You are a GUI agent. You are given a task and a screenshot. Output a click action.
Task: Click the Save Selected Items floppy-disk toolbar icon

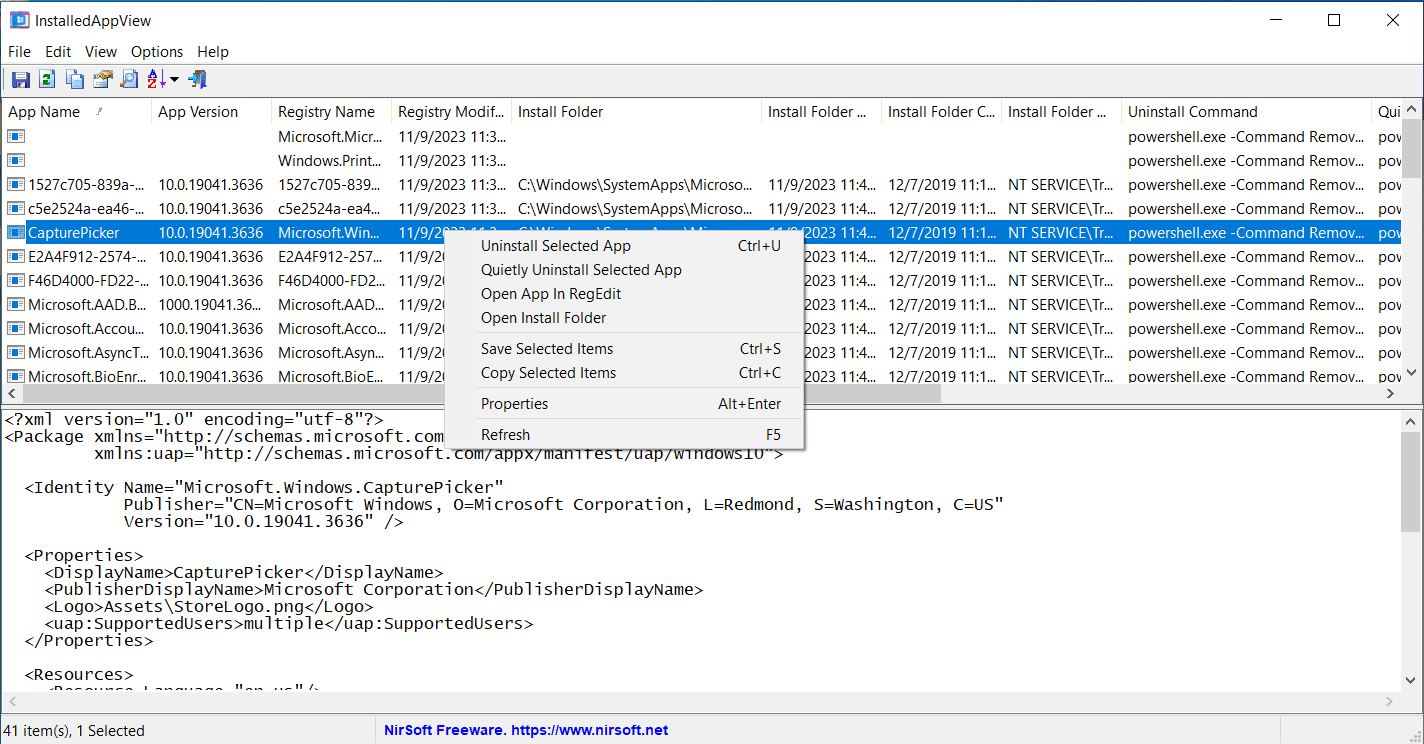pyautogui.click(x=21, y=80)
